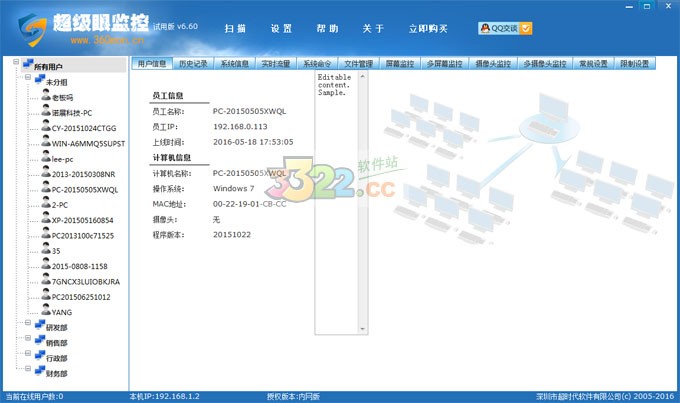Click the user avatar beside 2015-0808-1158
680x403 pixels.
click(46, 264)
